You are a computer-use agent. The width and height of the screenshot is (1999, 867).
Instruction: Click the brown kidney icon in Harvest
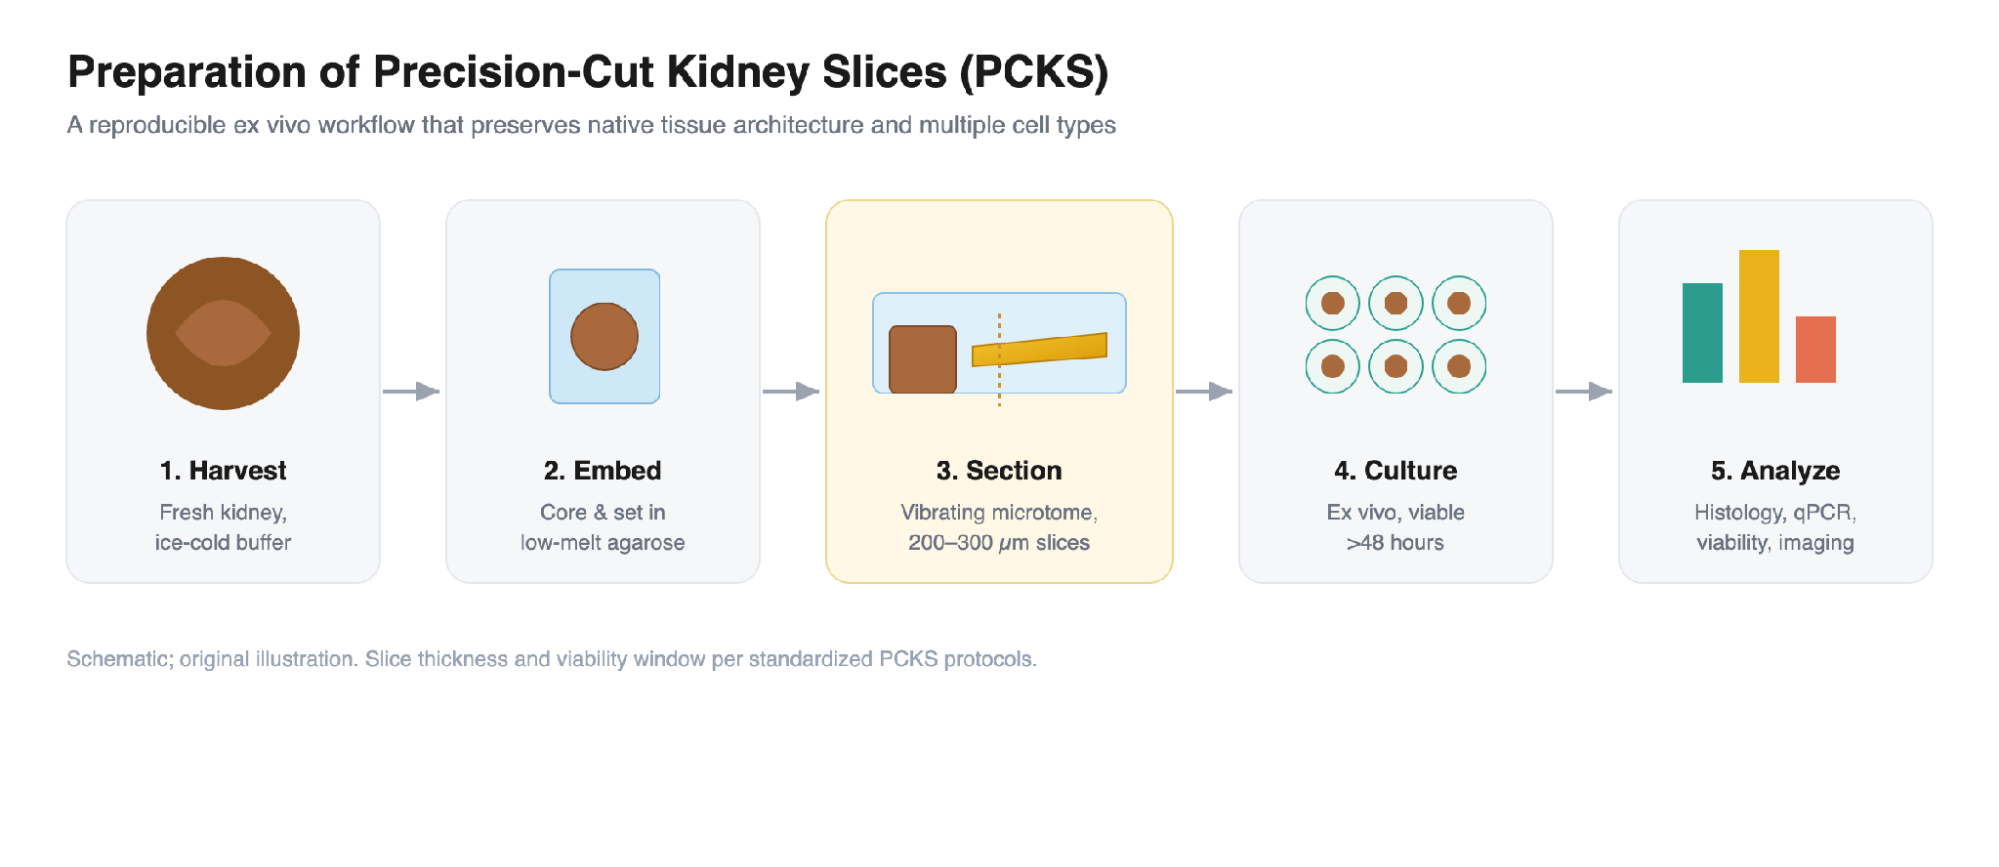pyautogui.click(x=223, y=333)
